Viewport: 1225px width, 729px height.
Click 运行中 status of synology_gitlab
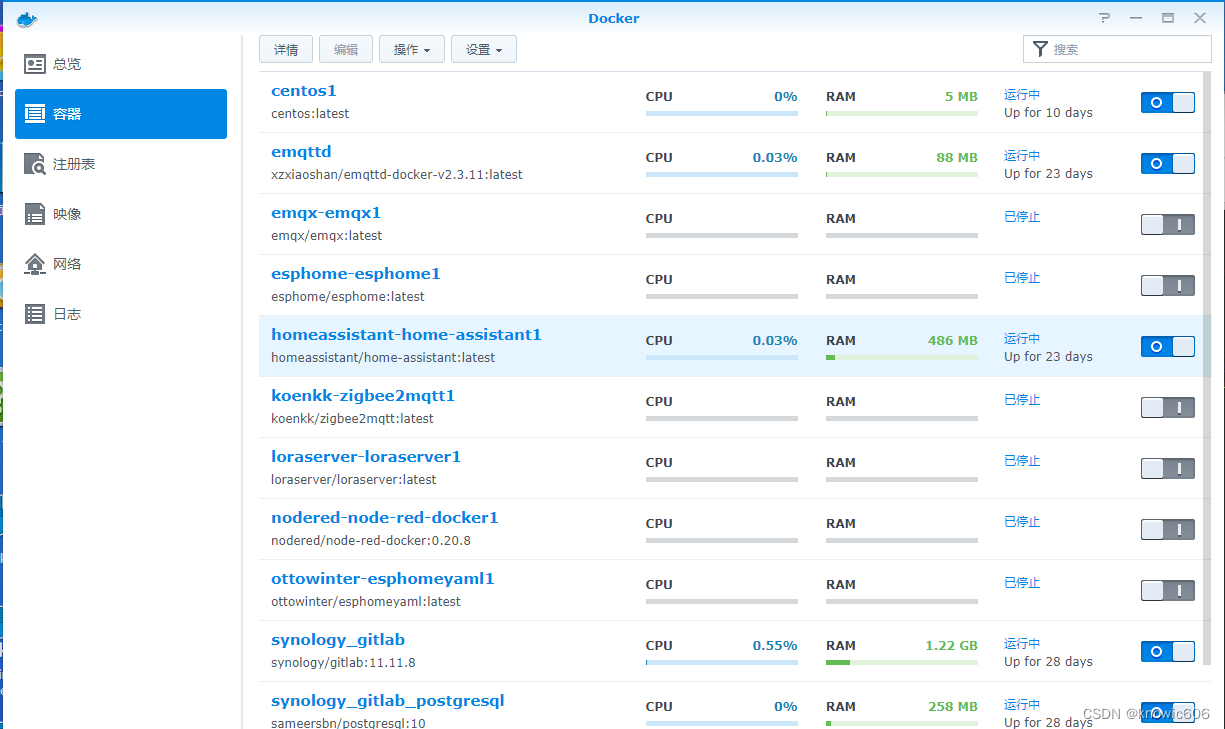pyautogui.click(x=1022, y=644)
